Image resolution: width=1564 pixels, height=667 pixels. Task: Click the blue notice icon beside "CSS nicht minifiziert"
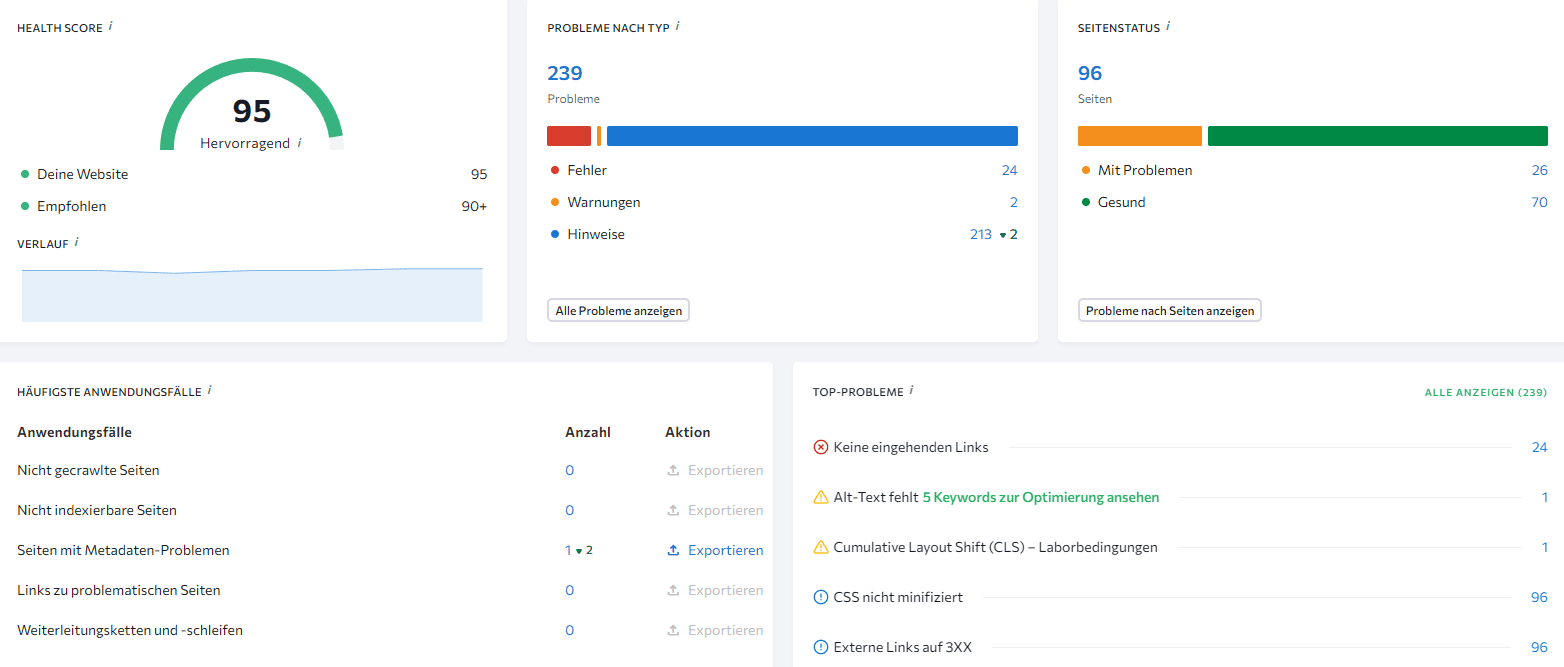[x=820, y=597]
